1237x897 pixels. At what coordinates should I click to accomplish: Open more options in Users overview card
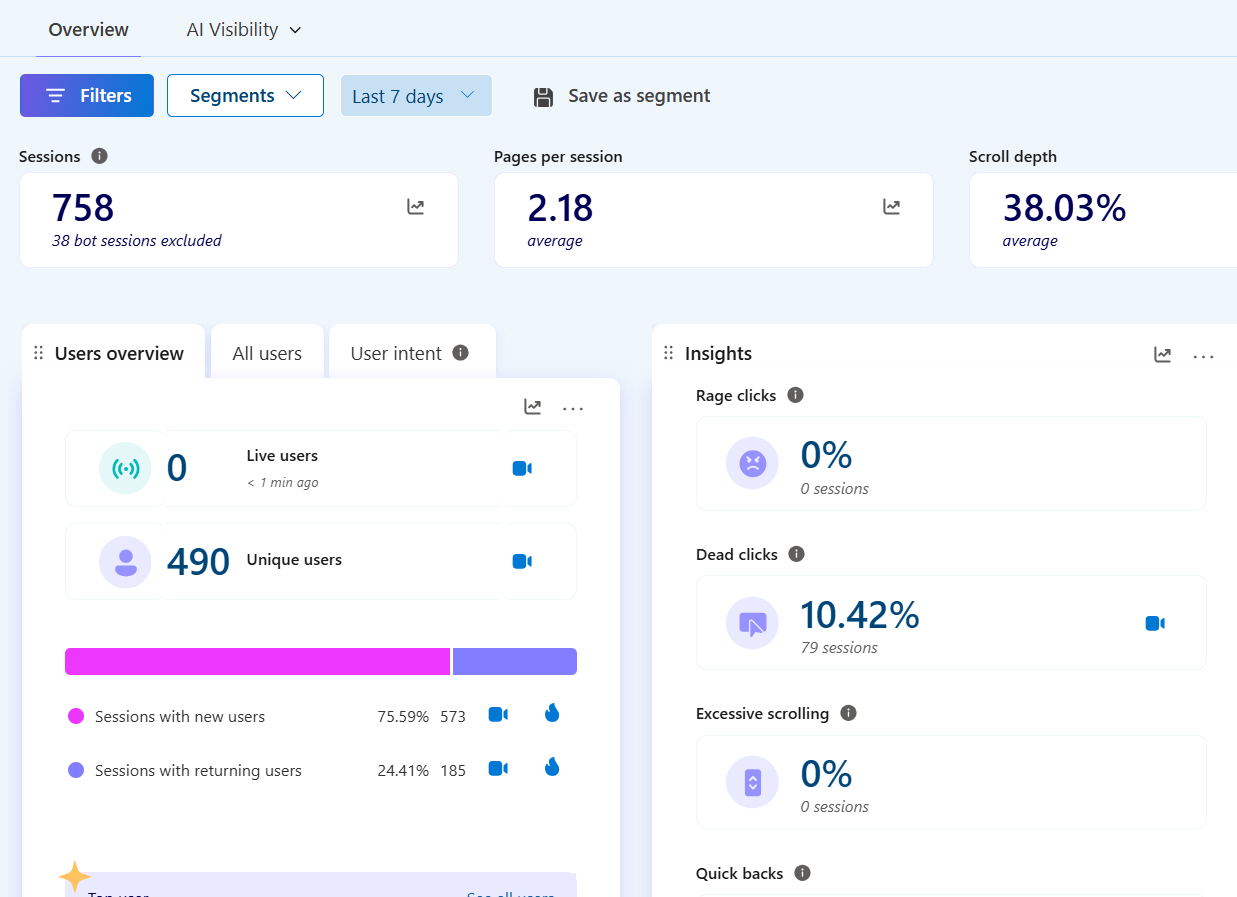tap(573, 408)
